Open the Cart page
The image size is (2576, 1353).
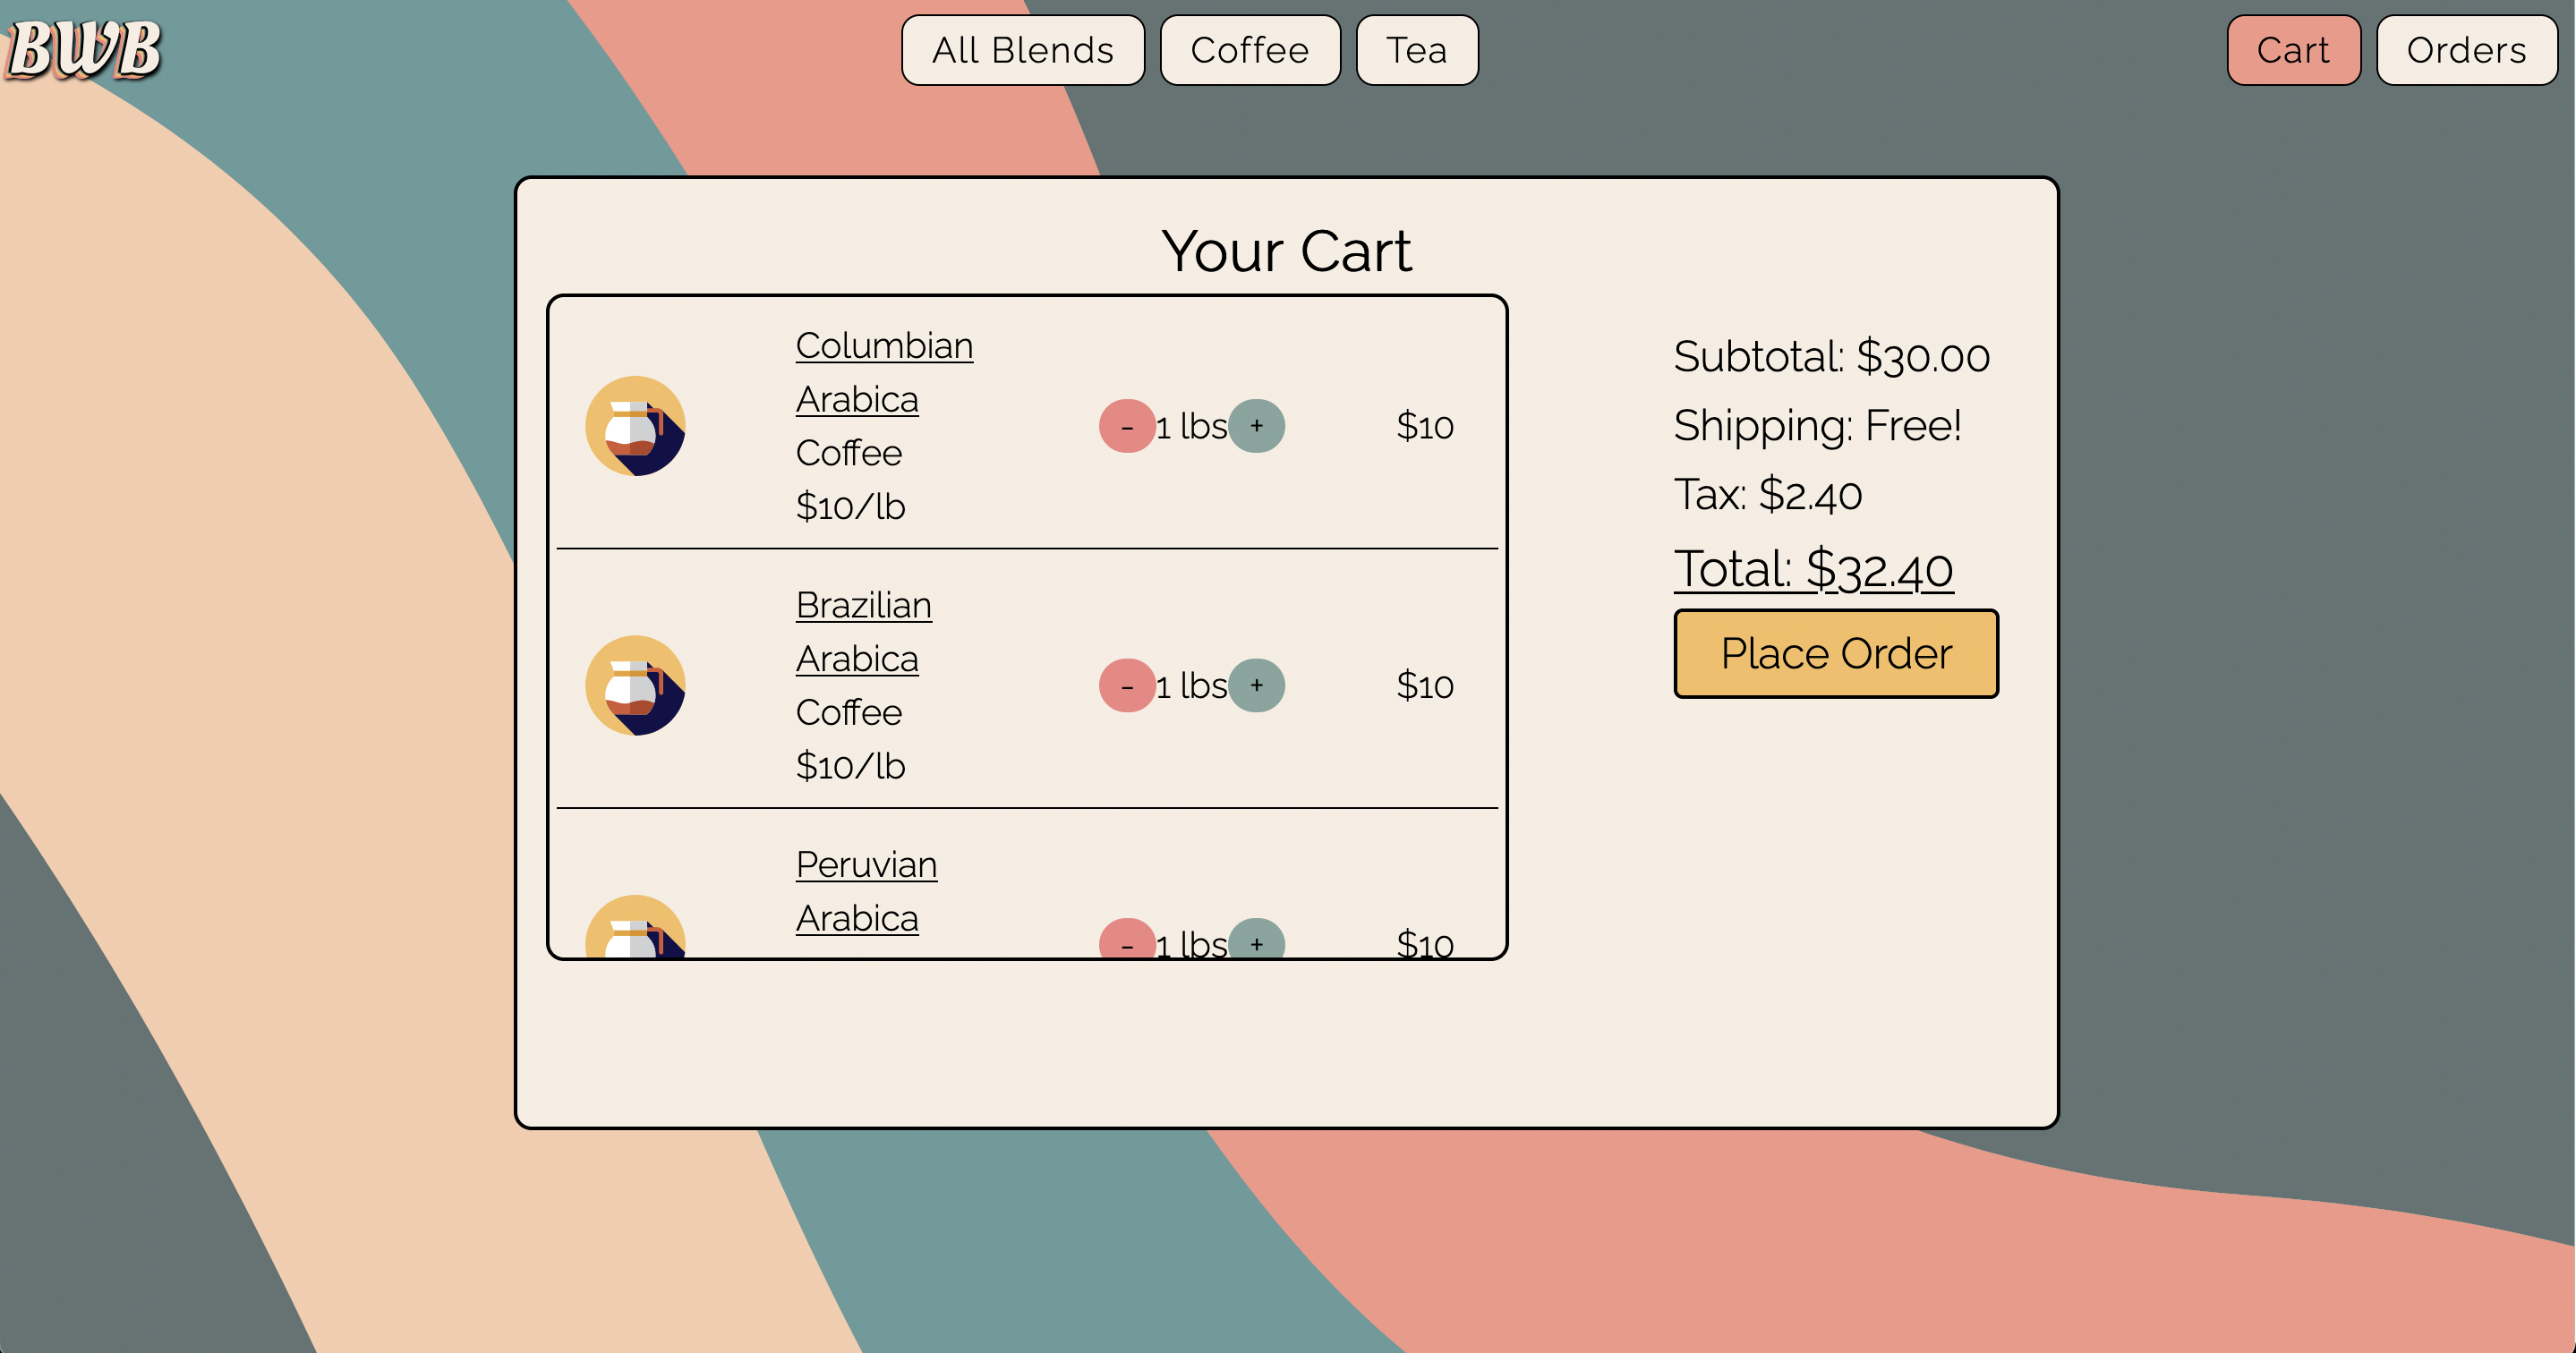[2292, 50]
